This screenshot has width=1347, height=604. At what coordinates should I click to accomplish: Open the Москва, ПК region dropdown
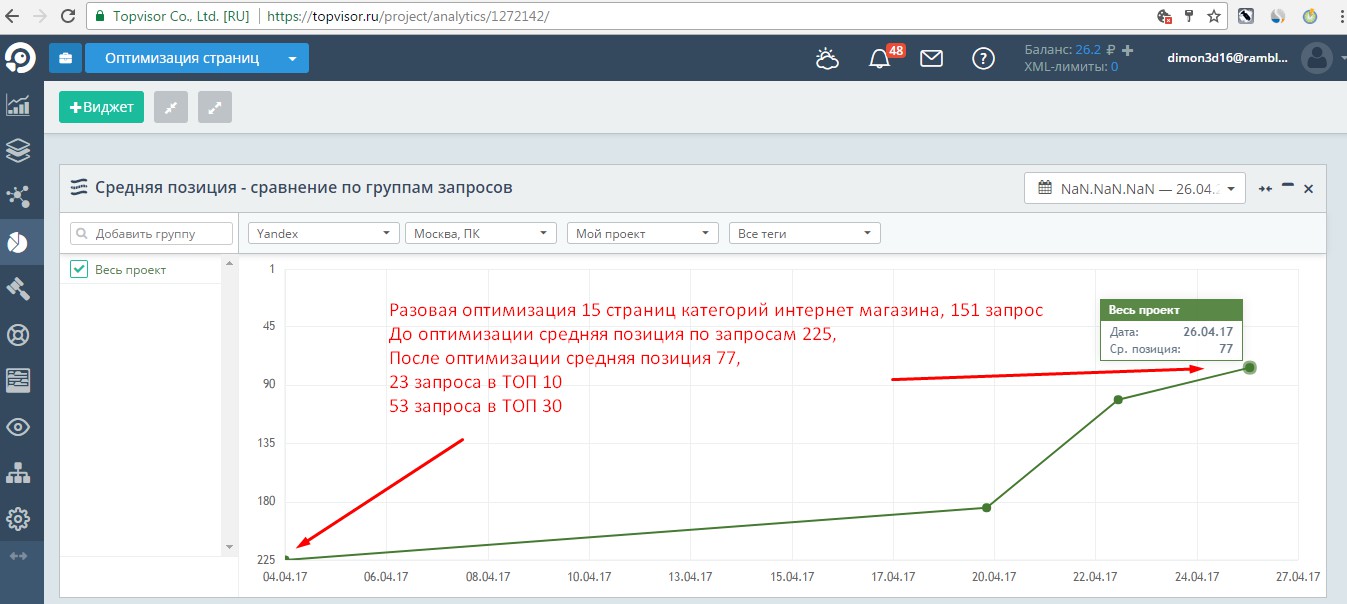pos(481,233)
